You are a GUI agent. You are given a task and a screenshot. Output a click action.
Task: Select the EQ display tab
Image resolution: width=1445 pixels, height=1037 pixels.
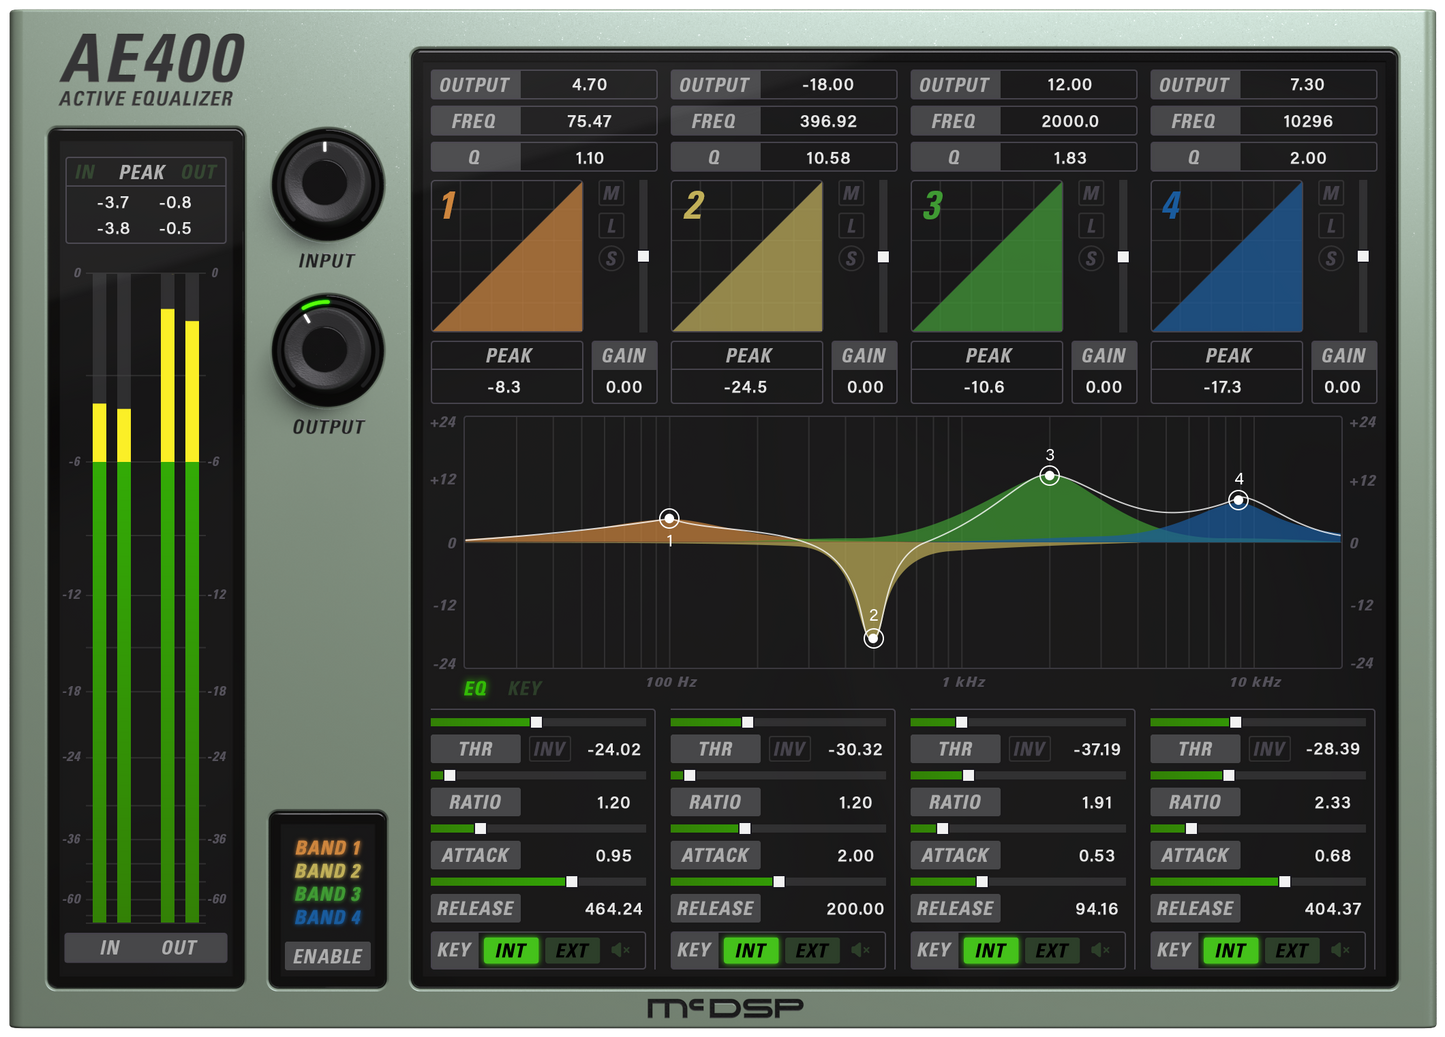tap(474, 688)
